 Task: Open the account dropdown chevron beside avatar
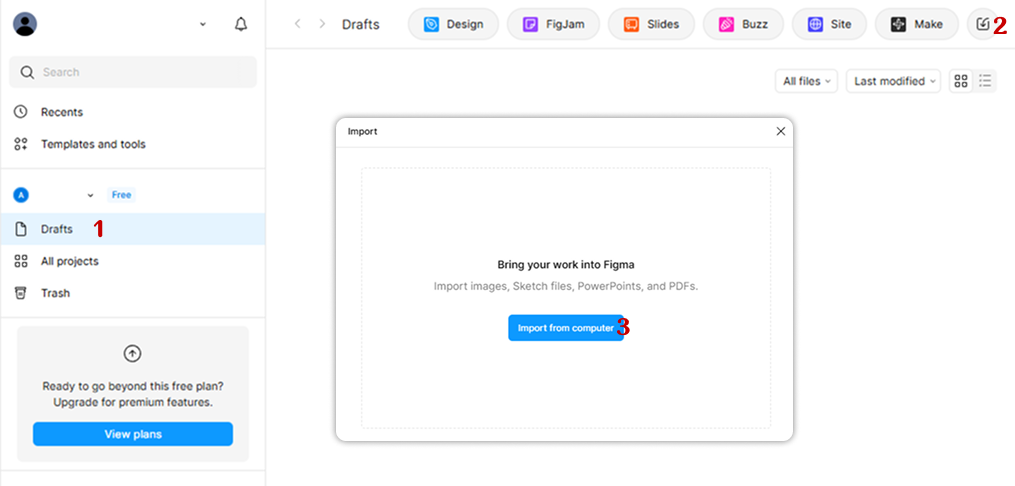coord(203,25)
